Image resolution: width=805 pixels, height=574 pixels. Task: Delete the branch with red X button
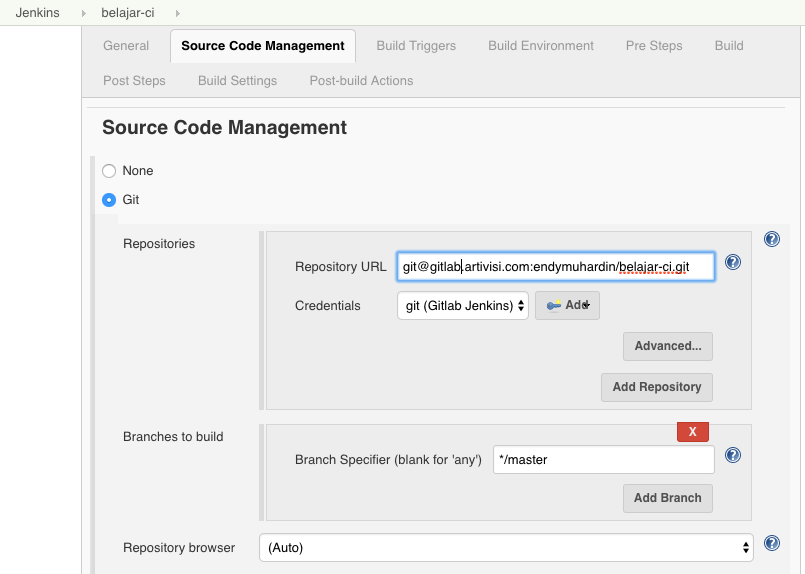[693, 432]
